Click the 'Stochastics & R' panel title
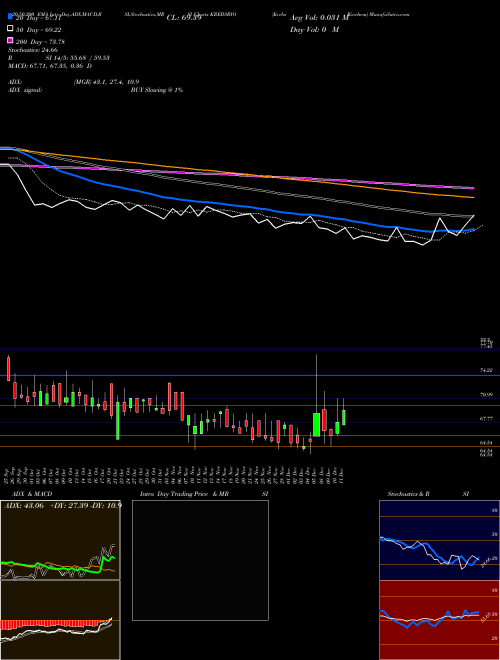 [x=408, y=494]
